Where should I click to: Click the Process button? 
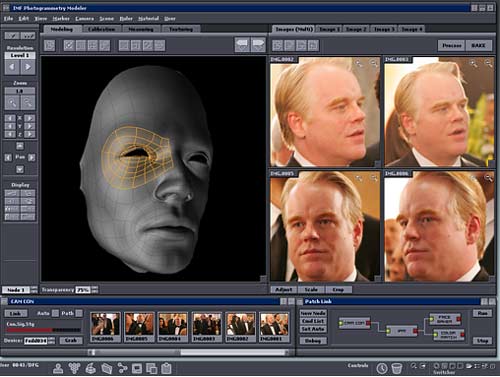(452, 45)
